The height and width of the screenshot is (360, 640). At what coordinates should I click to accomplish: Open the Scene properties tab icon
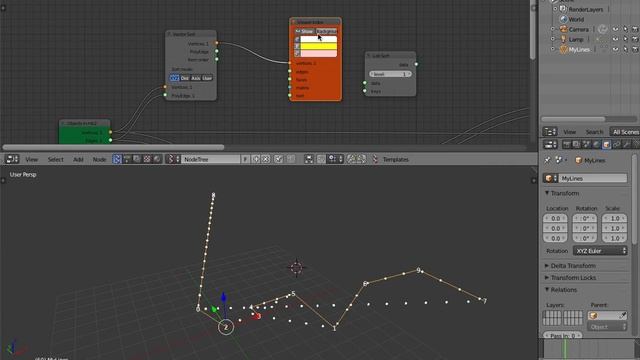[x=587, y=144]
